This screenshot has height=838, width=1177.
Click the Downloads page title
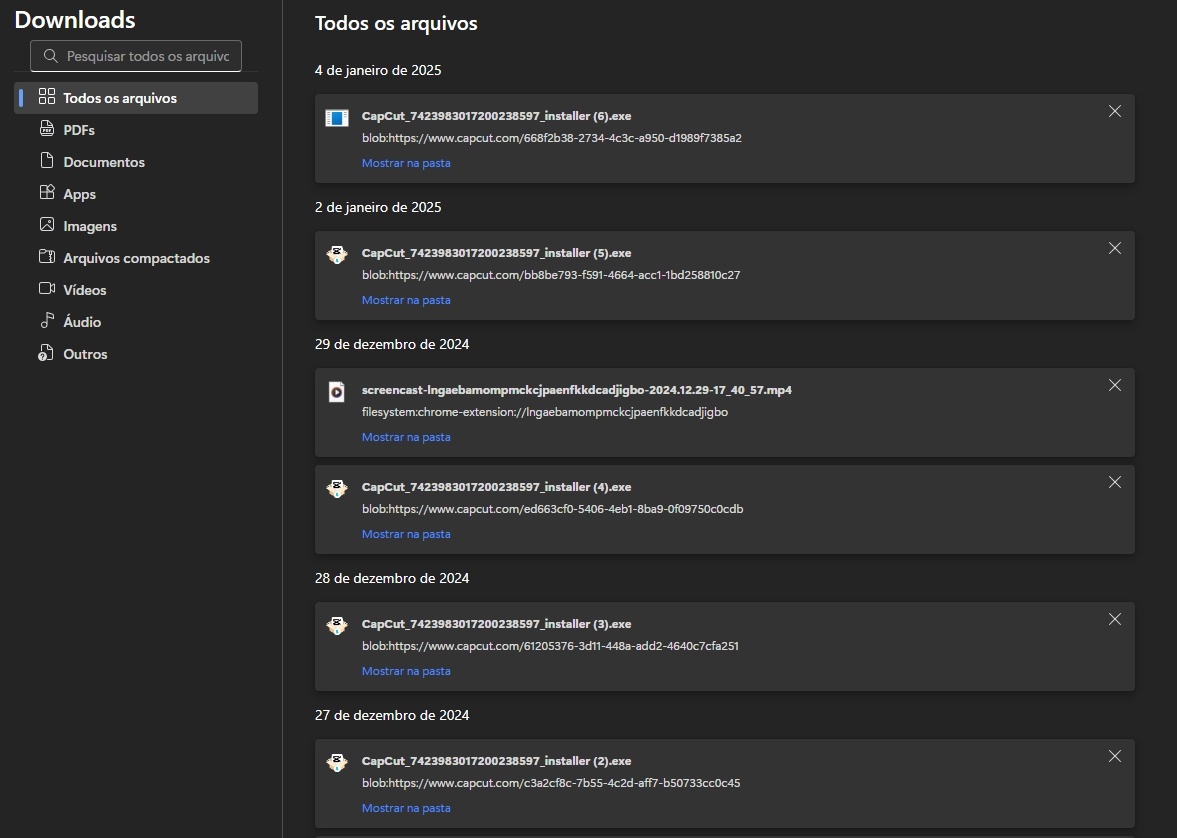coord(75,20)
